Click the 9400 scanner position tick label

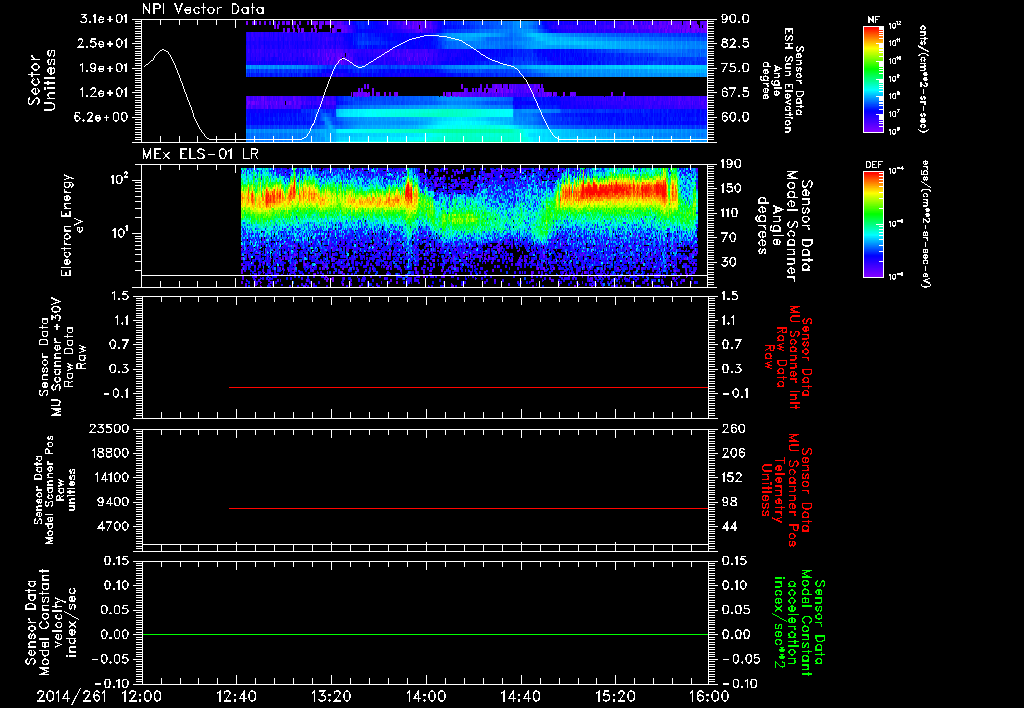click(x=113, y=502)
